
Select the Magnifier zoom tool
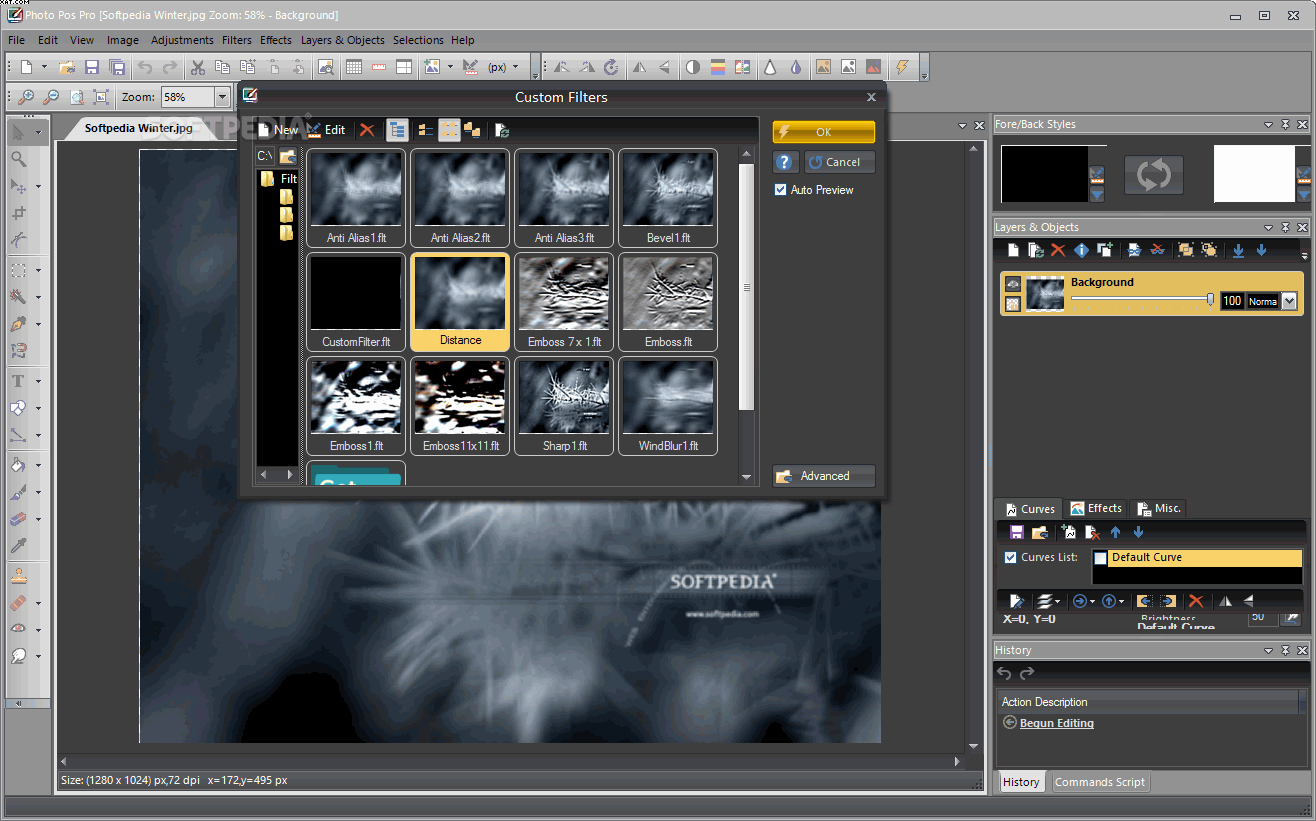[18, 159]
